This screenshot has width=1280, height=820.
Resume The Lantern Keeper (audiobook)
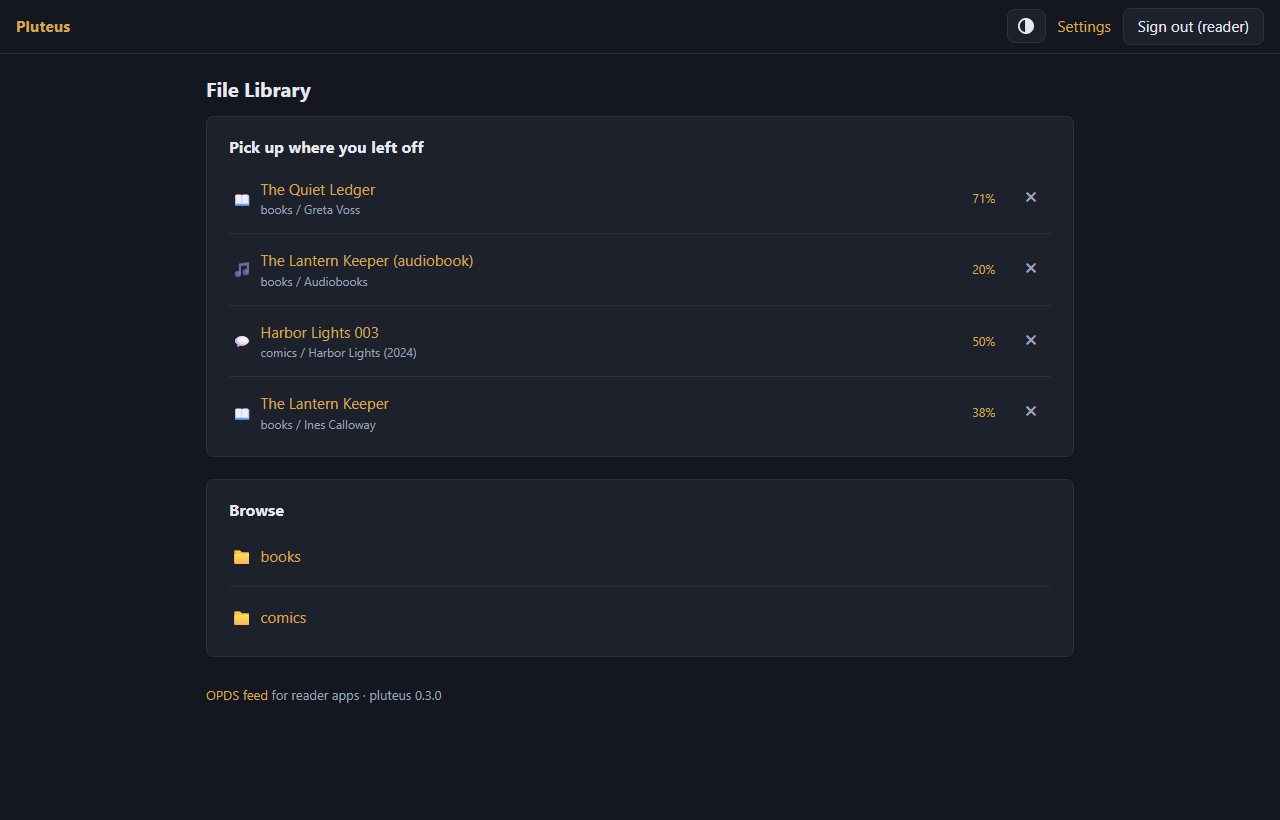(367, 260)
